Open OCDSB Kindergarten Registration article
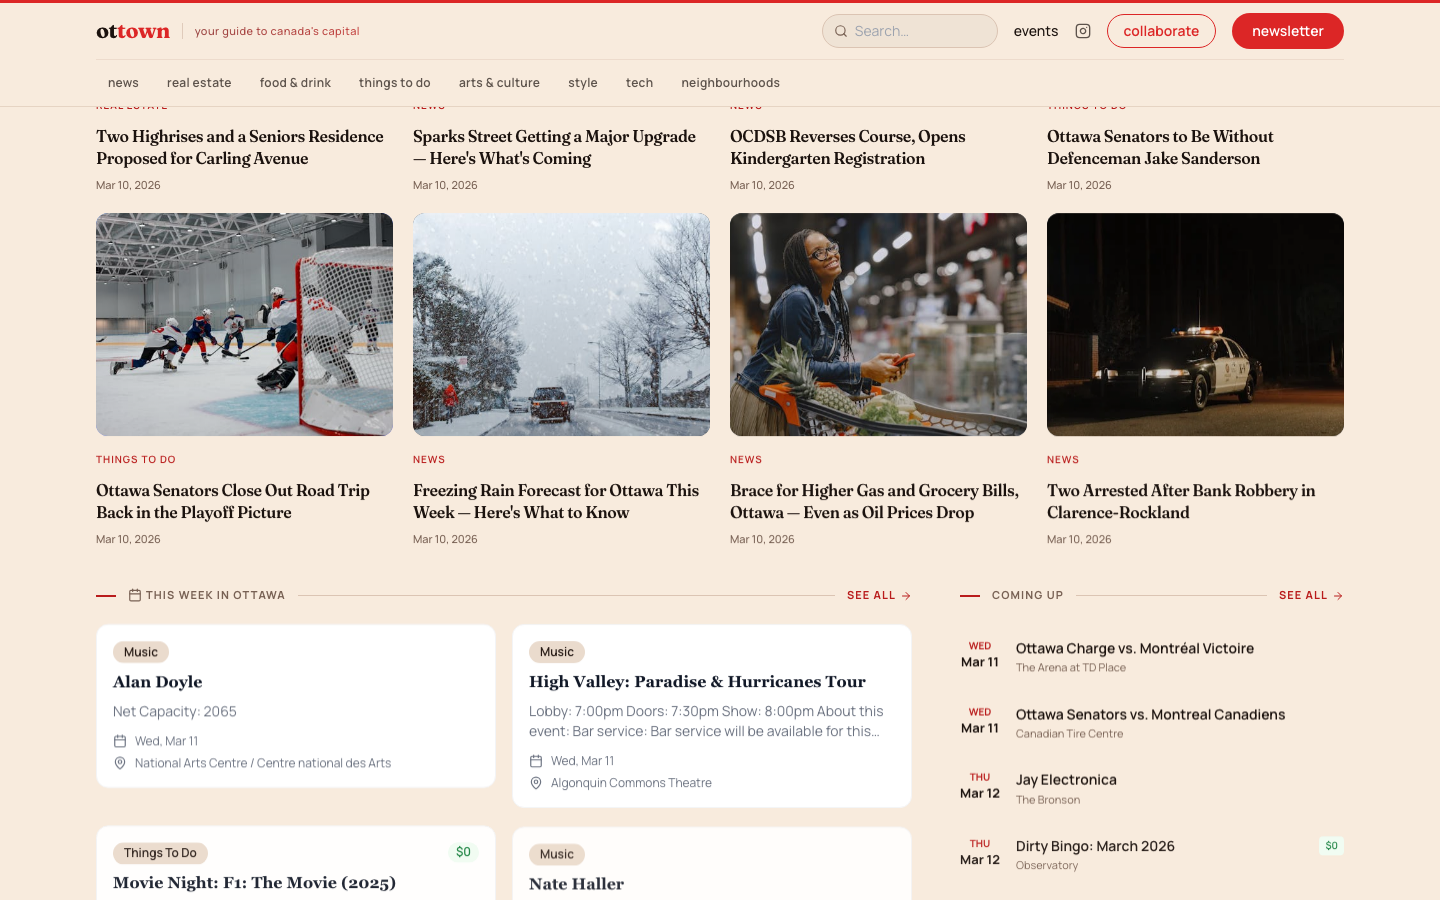 tap(848, 147)
